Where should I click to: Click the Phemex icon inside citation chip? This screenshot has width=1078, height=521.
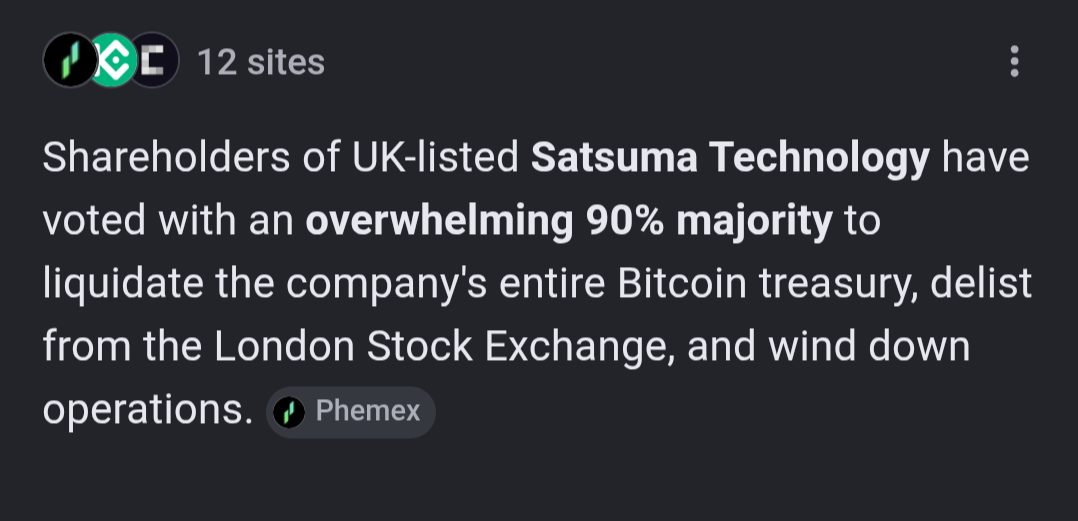point(289,412)
